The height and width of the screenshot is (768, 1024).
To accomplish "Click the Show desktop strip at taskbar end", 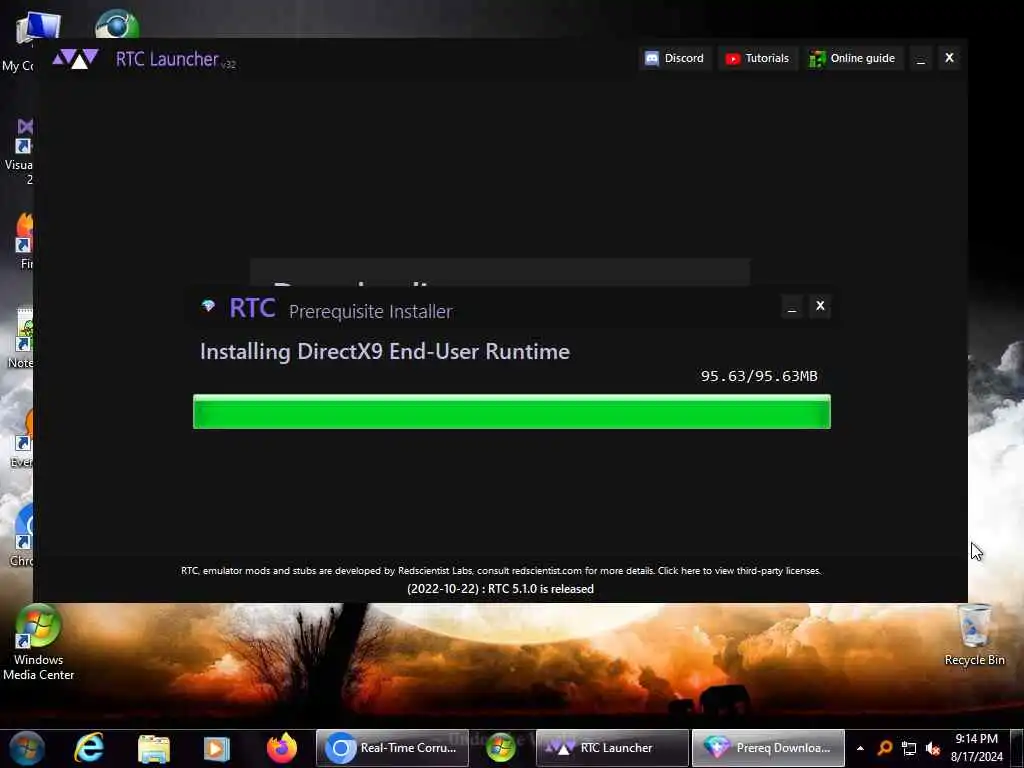I will pos(1017,748).
